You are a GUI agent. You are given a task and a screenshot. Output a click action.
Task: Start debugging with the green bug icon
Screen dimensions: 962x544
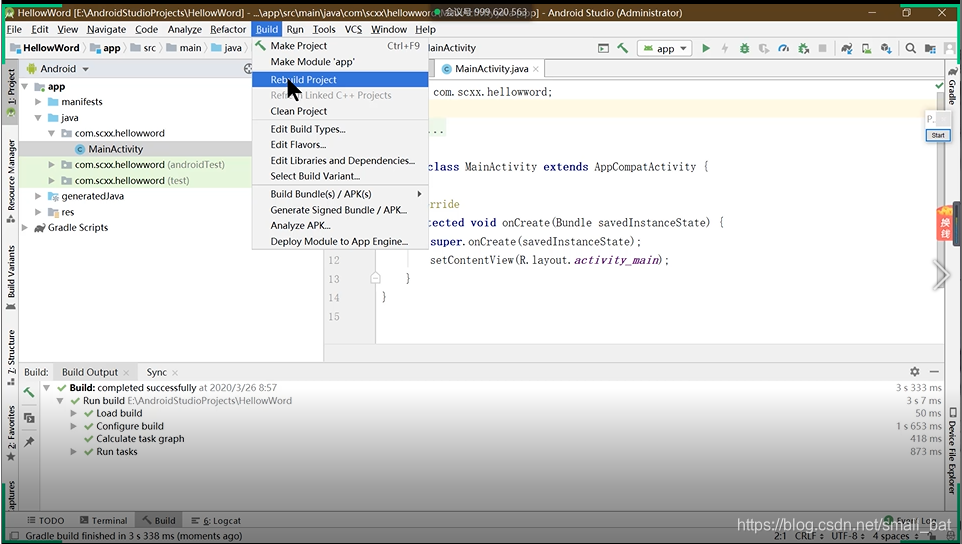[x=744, y=48]
